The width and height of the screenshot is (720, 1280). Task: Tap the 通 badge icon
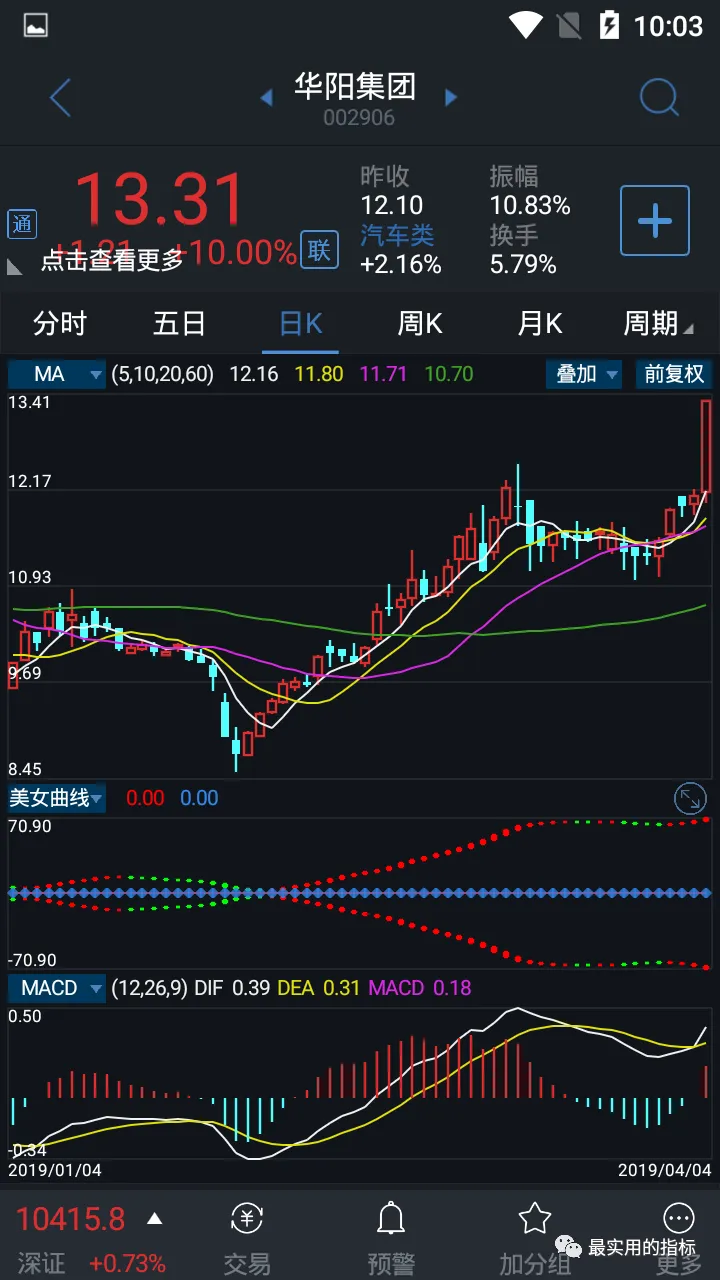(x=22, y=225)
